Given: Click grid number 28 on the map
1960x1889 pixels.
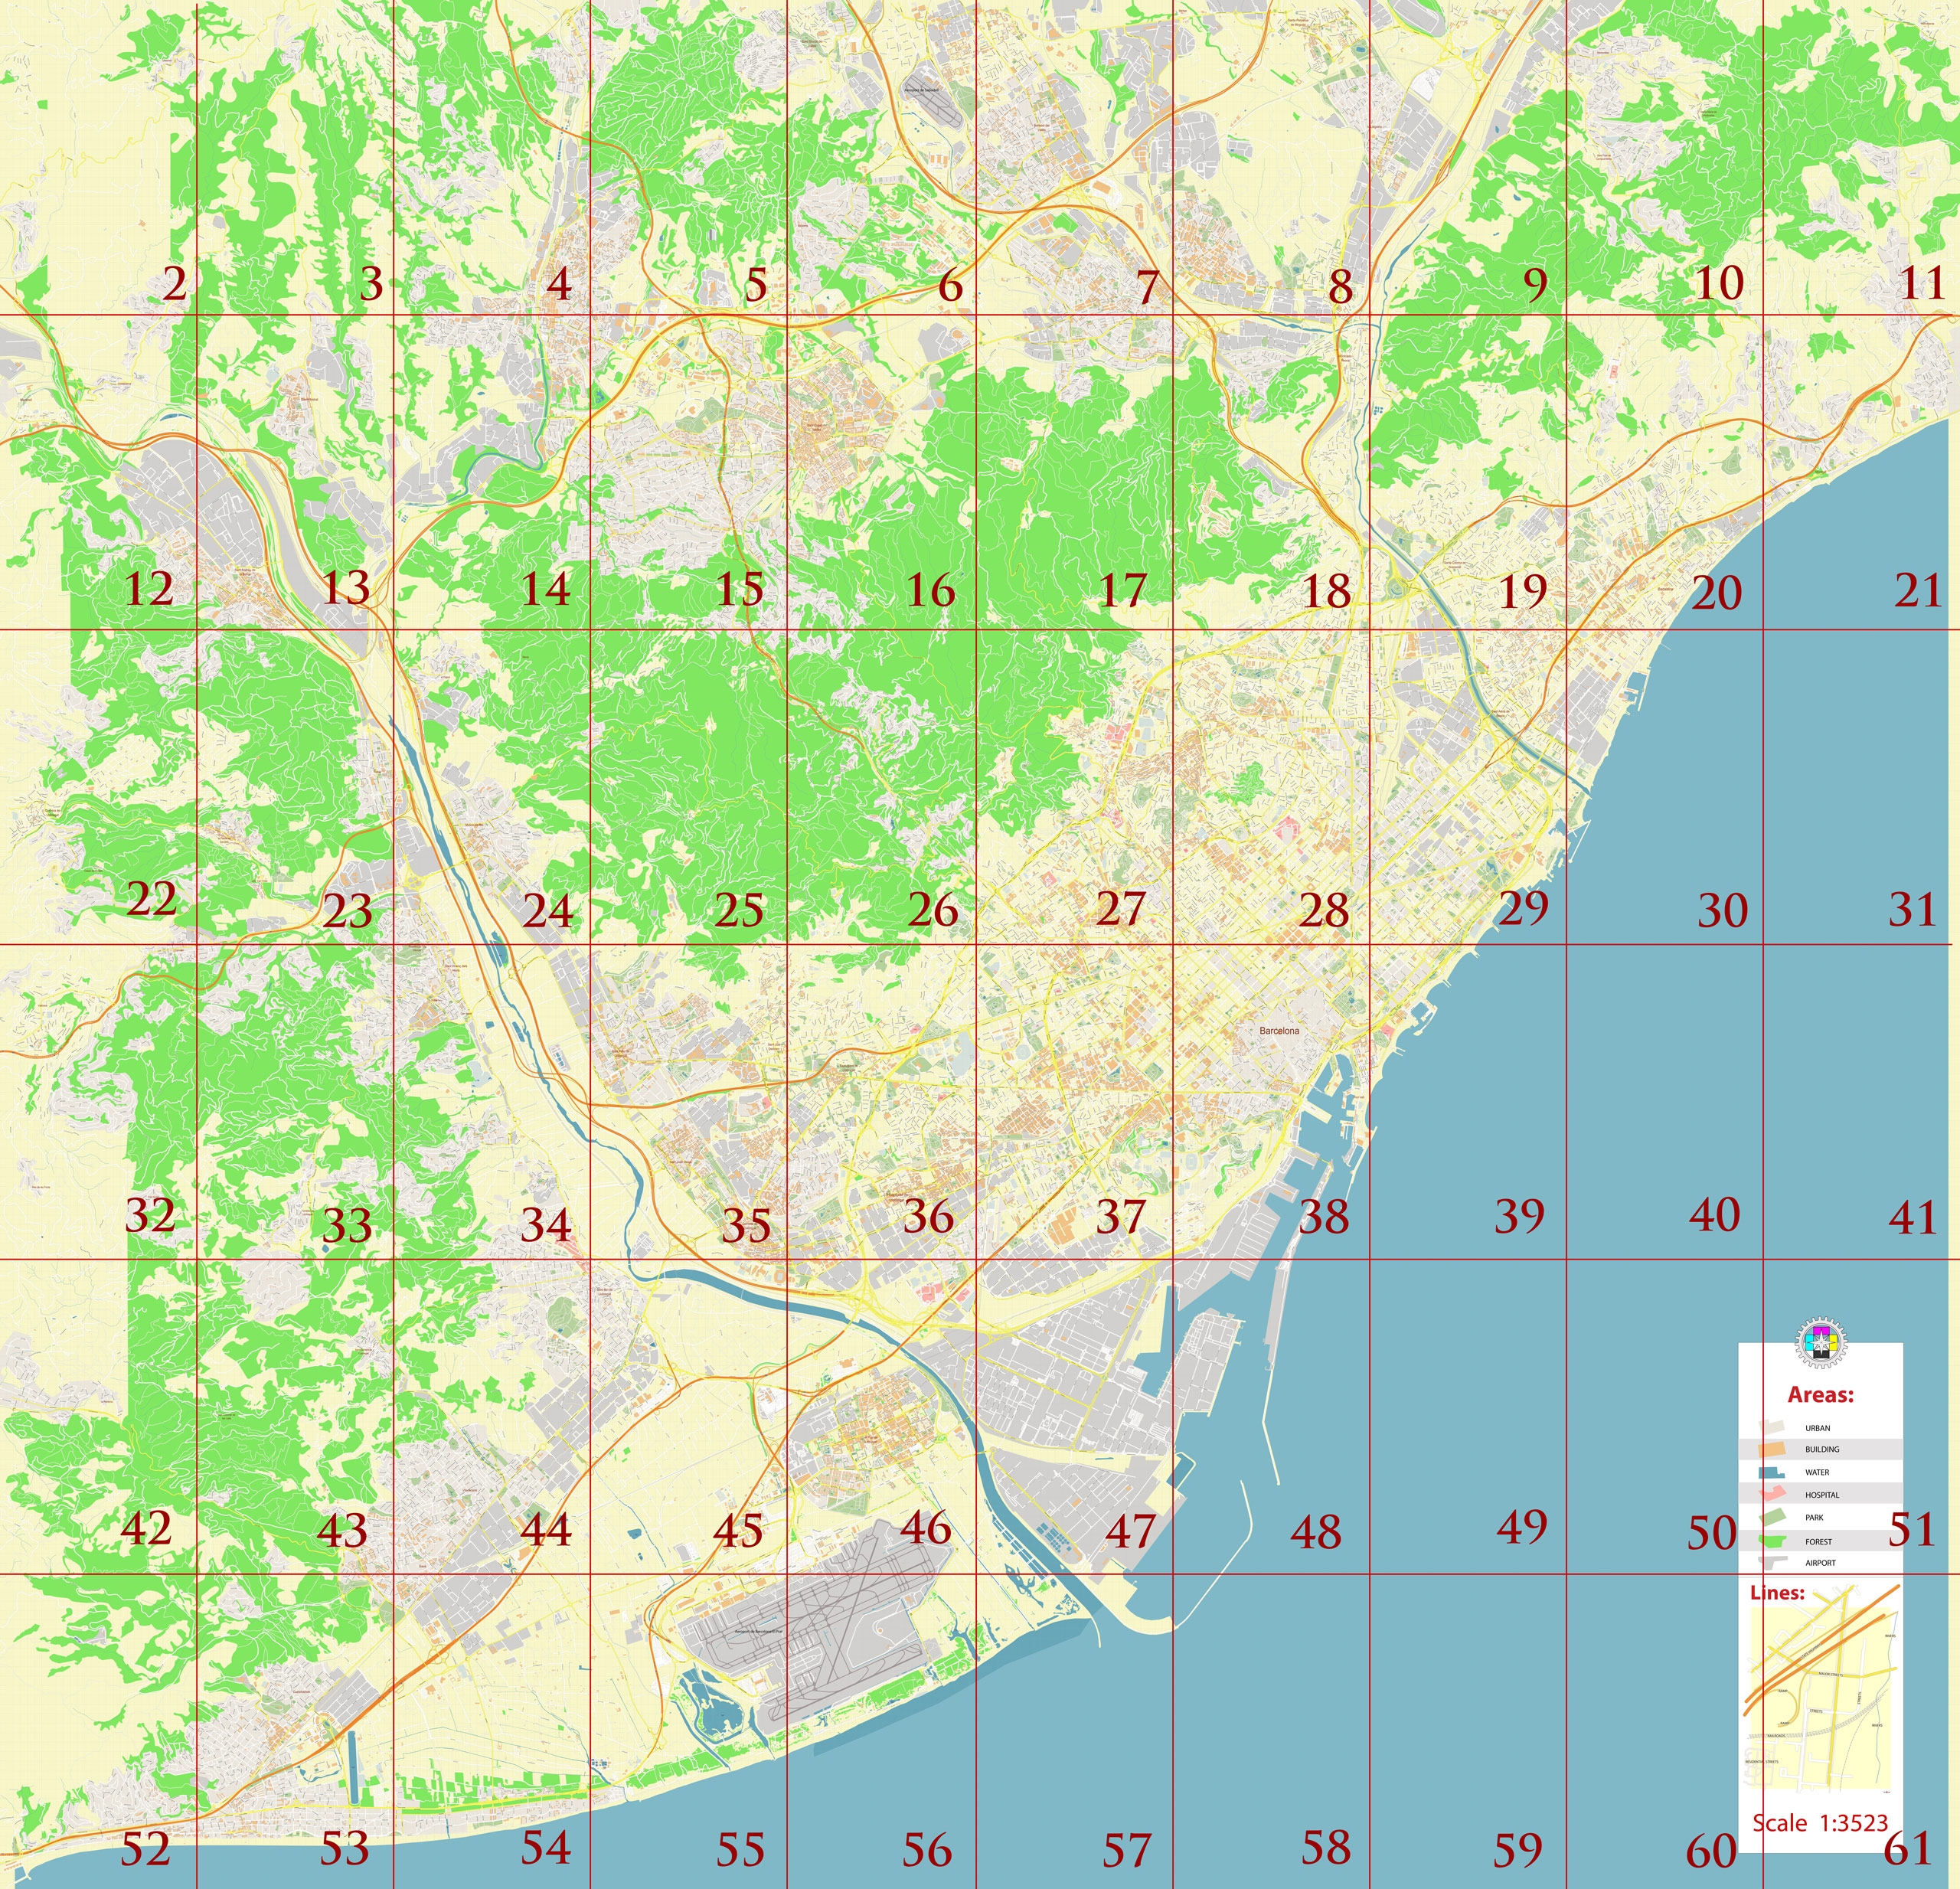Looking at the screenshot, I should [1323, 910].
